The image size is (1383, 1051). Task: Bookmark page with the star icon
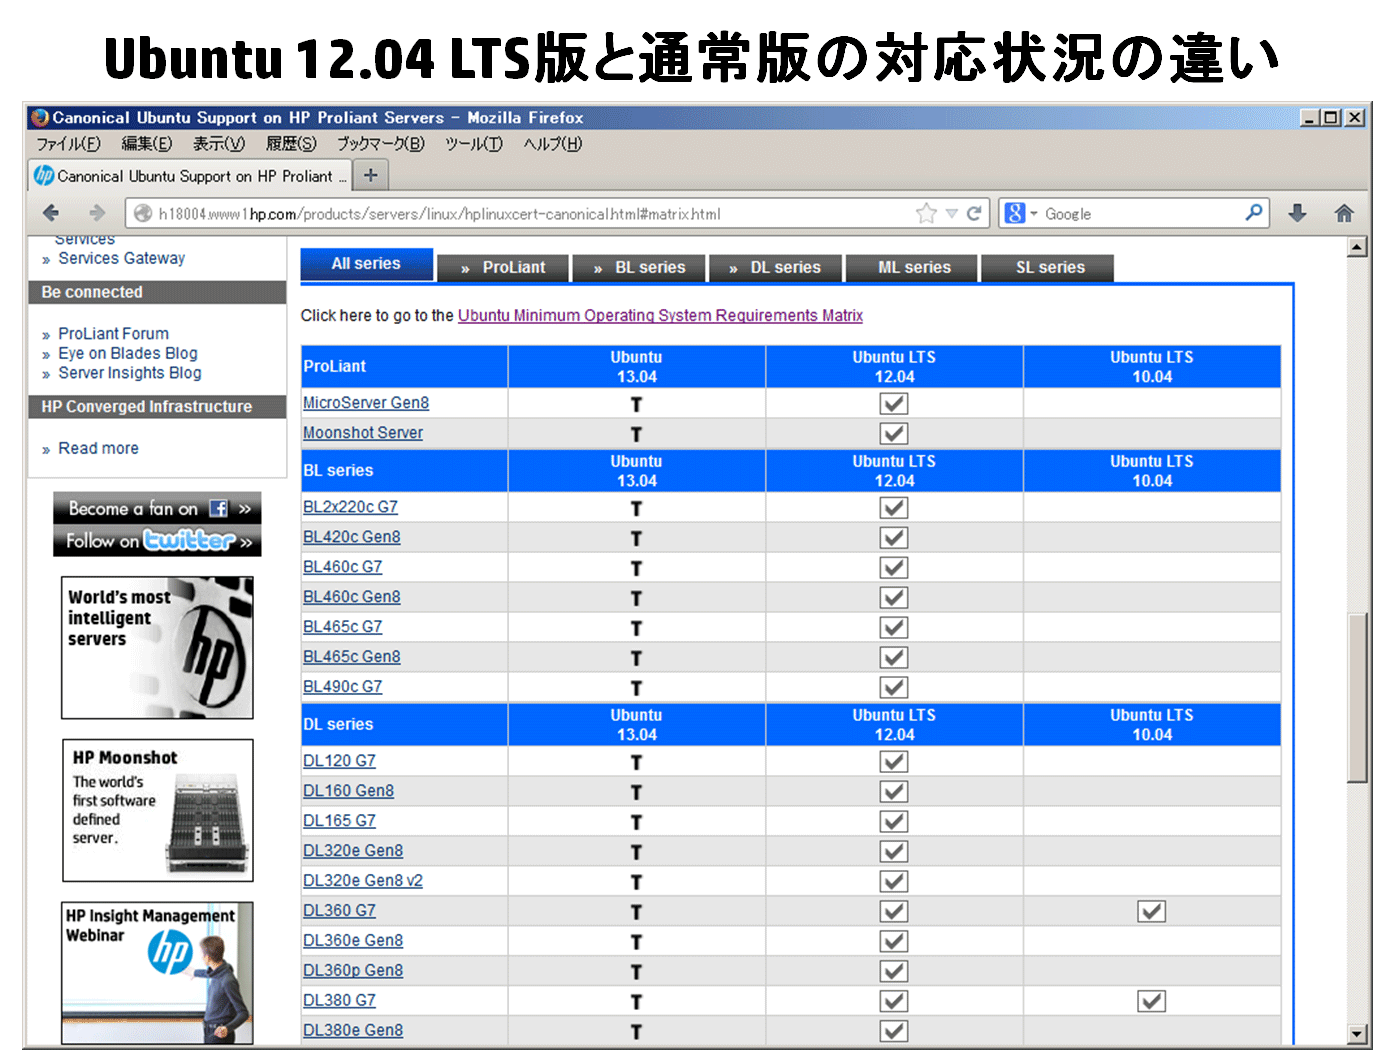click(926, 213)
